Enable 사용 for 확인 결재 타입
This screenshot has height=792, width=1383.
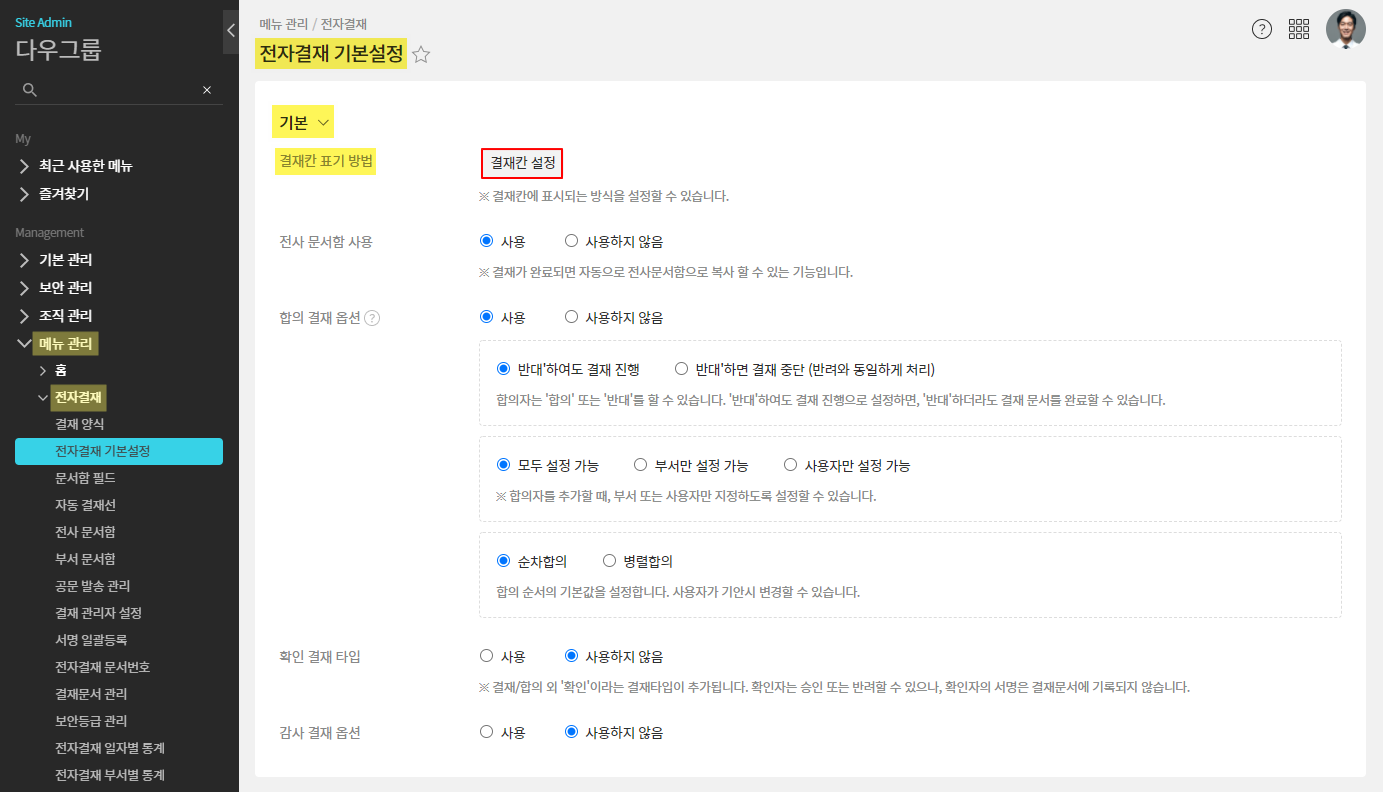487,656
